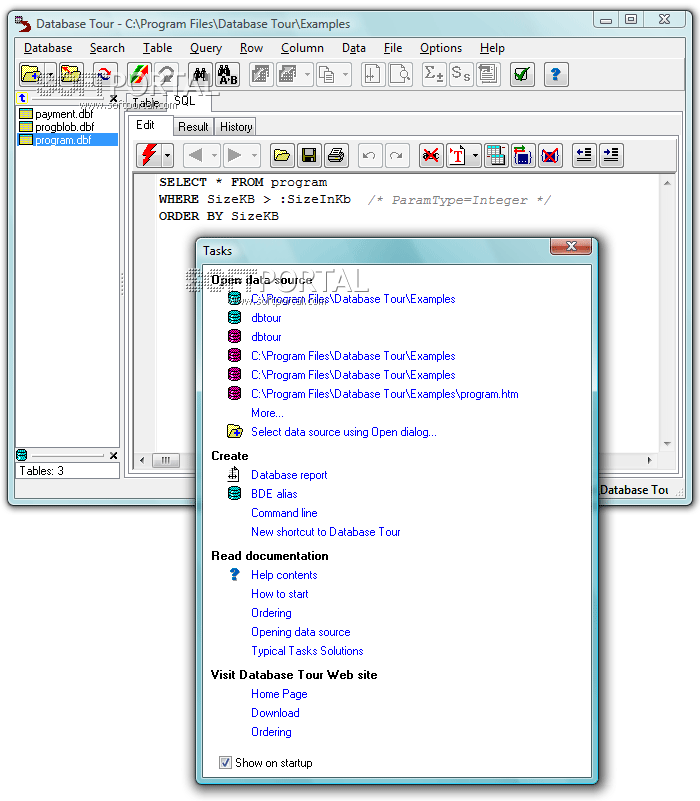Image resolution: width=700 pixels, height=801 pixels.
Task: Click the SQL editor scroll down arrow
Action: (667, 444)
